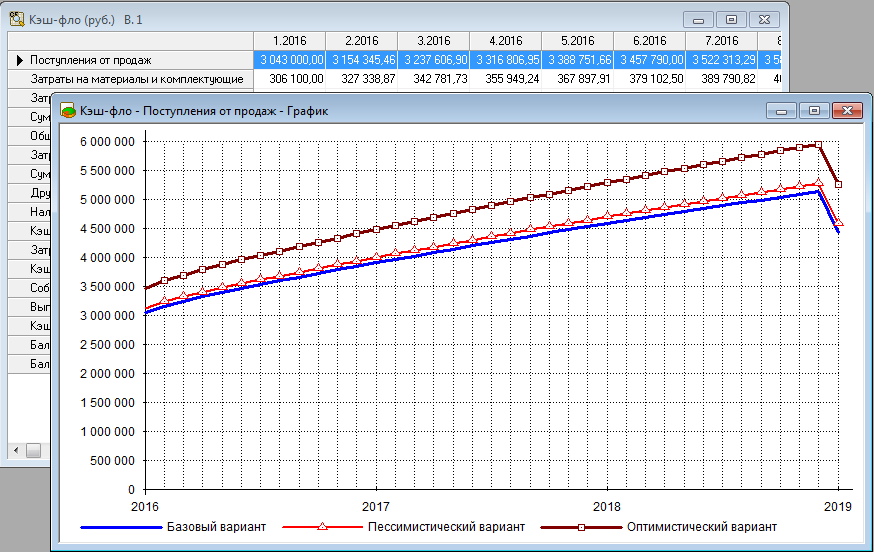Click cell 3 457 790,00

(649, 60)
